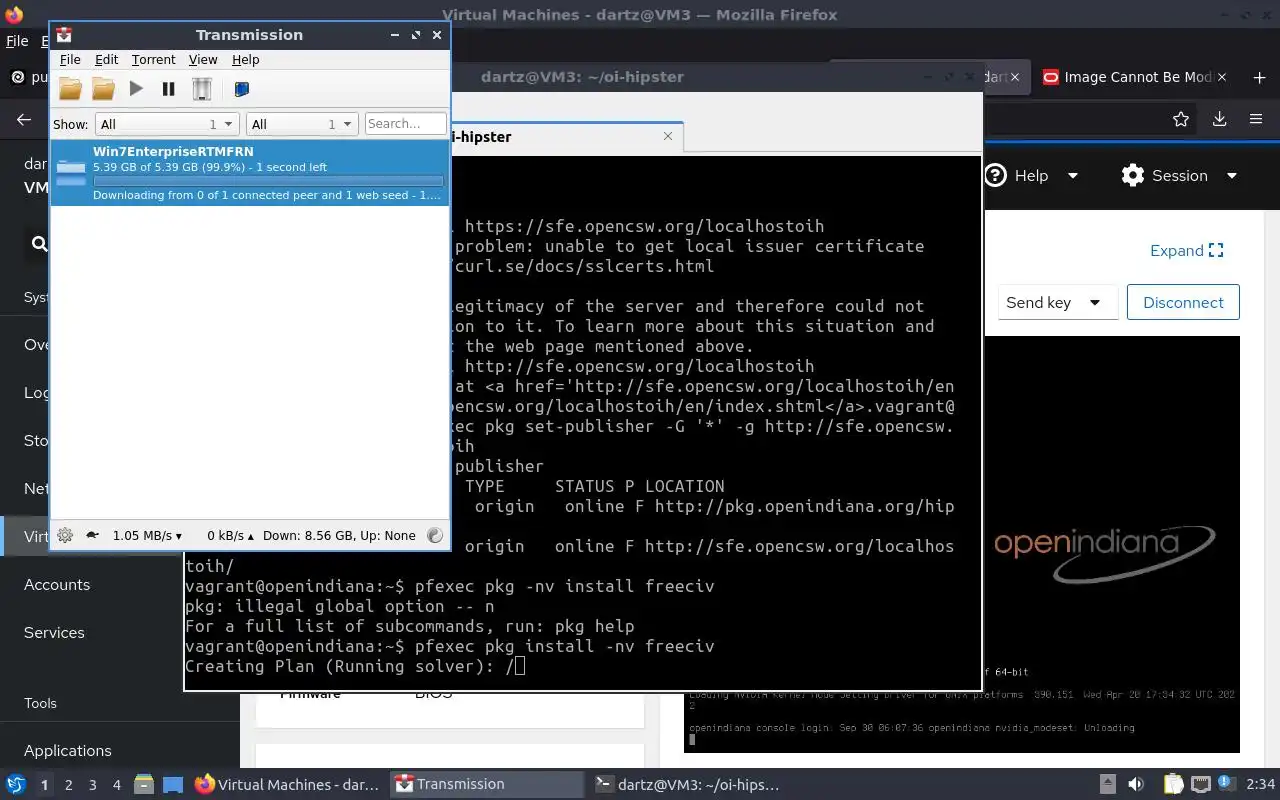Open Applications in Cockpit sidebar
The width and height of the screenshot is (1280, 800).
click(68, 751)
